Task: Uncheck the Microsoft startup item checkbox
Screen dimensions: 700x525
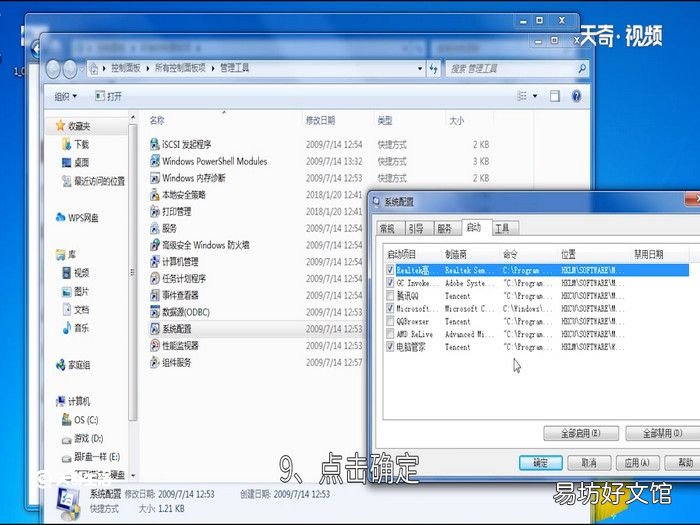Action: coord(390,308)
